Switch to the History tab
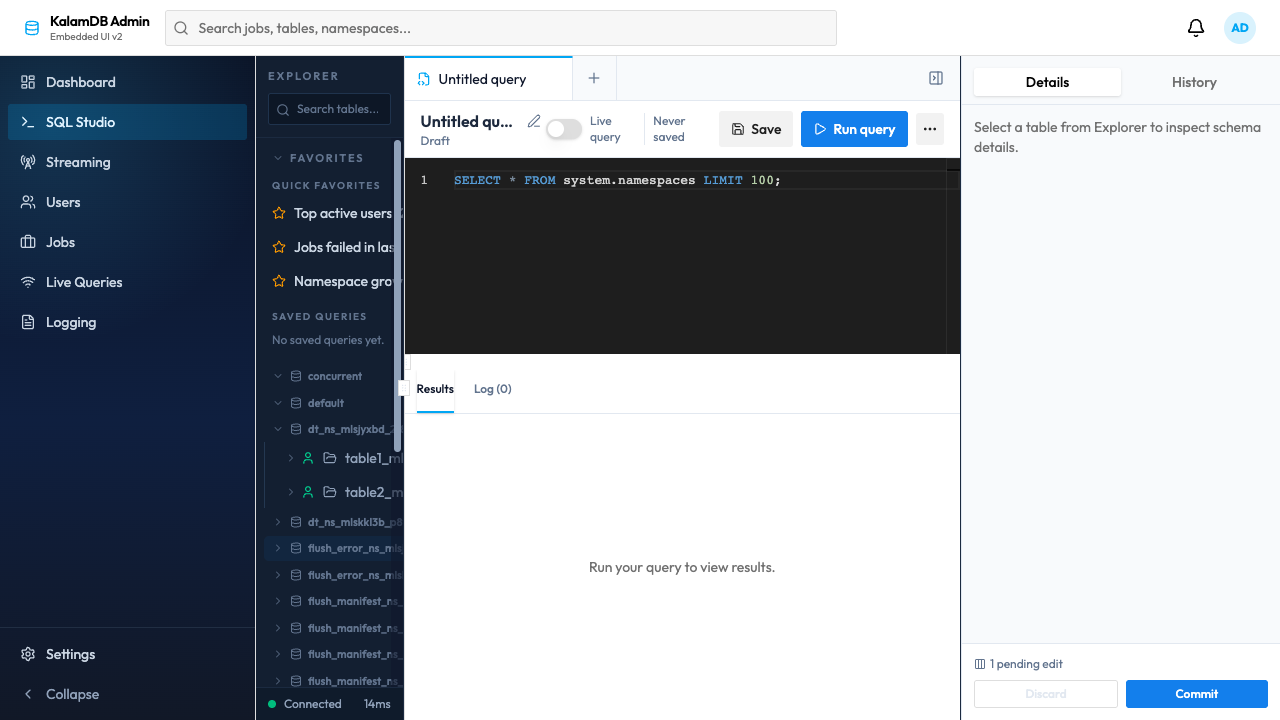This screenshot has width=1280, height=720. [x=1194, y=82]
